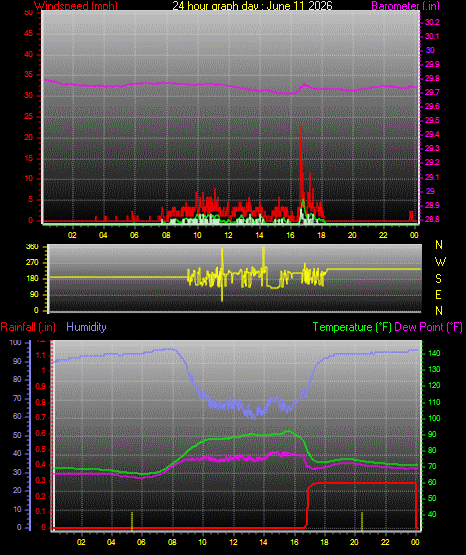Click the magenta 'Barometer (.in)' axis title

tap(405, 6)
